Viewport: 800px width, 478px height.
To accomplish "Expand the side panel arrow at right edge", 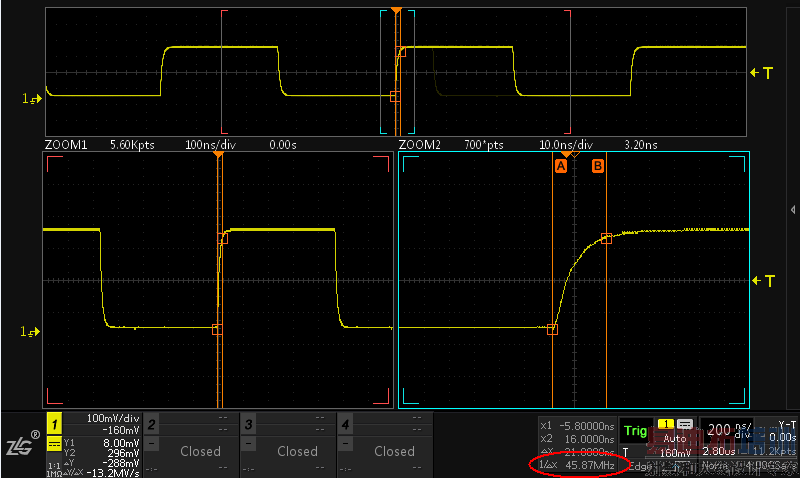I will [x=793, y=210].
